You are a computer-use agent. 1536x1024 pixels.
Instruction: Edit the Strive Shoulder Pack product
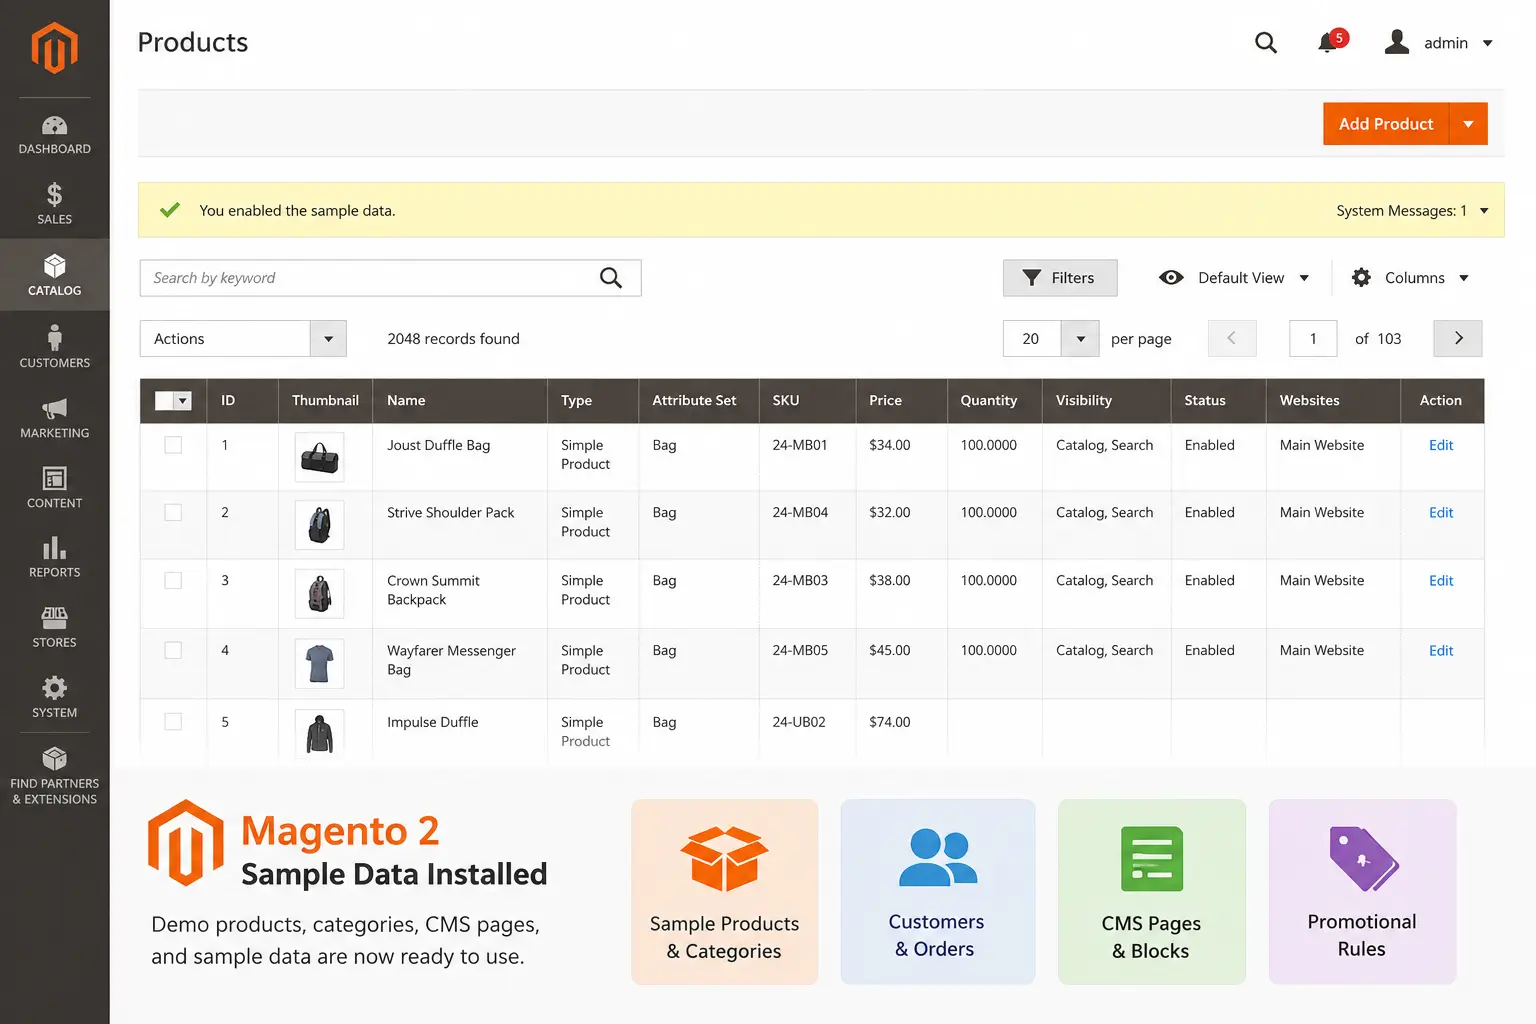[x=1441, y=512]
